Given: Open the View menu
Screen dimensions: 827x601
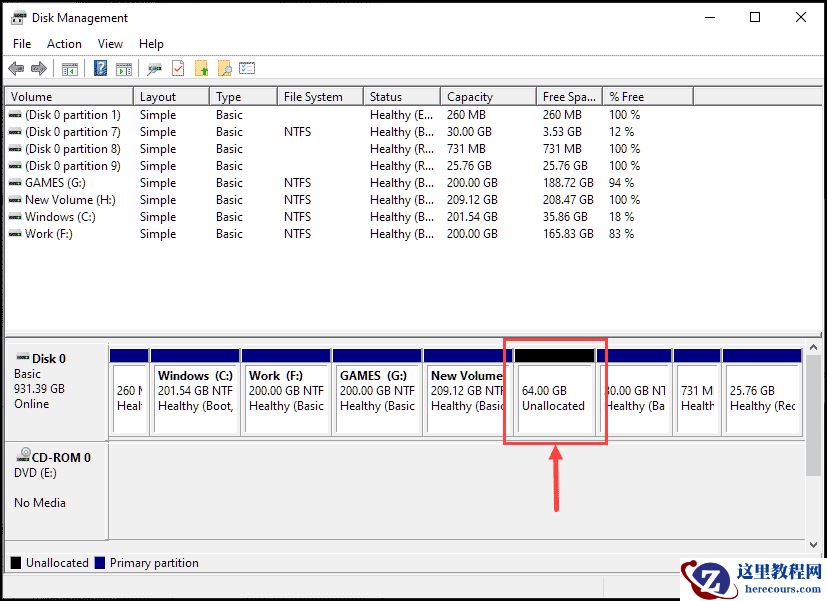Looking at the screenshot, I should pyautogui.click(x=110, y=43).
